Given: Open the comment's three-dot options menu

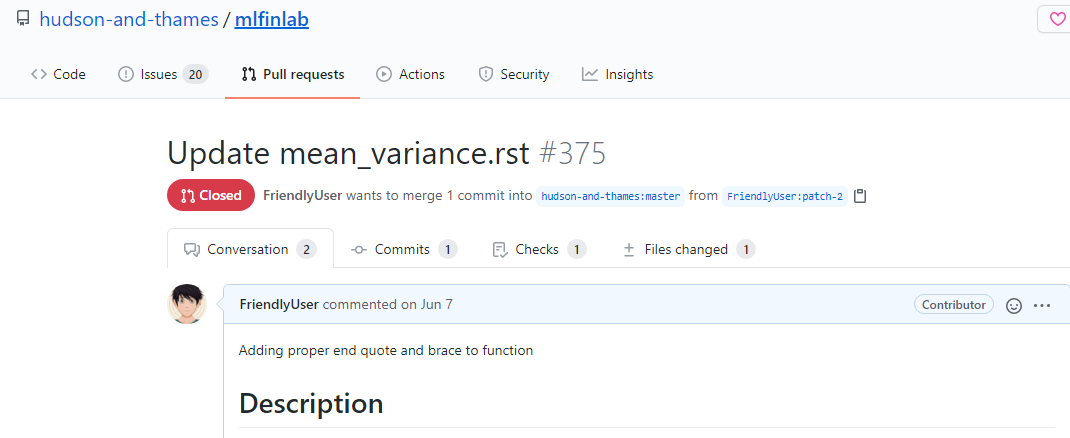Looking at the screenshot, I should pos(1042,305).
